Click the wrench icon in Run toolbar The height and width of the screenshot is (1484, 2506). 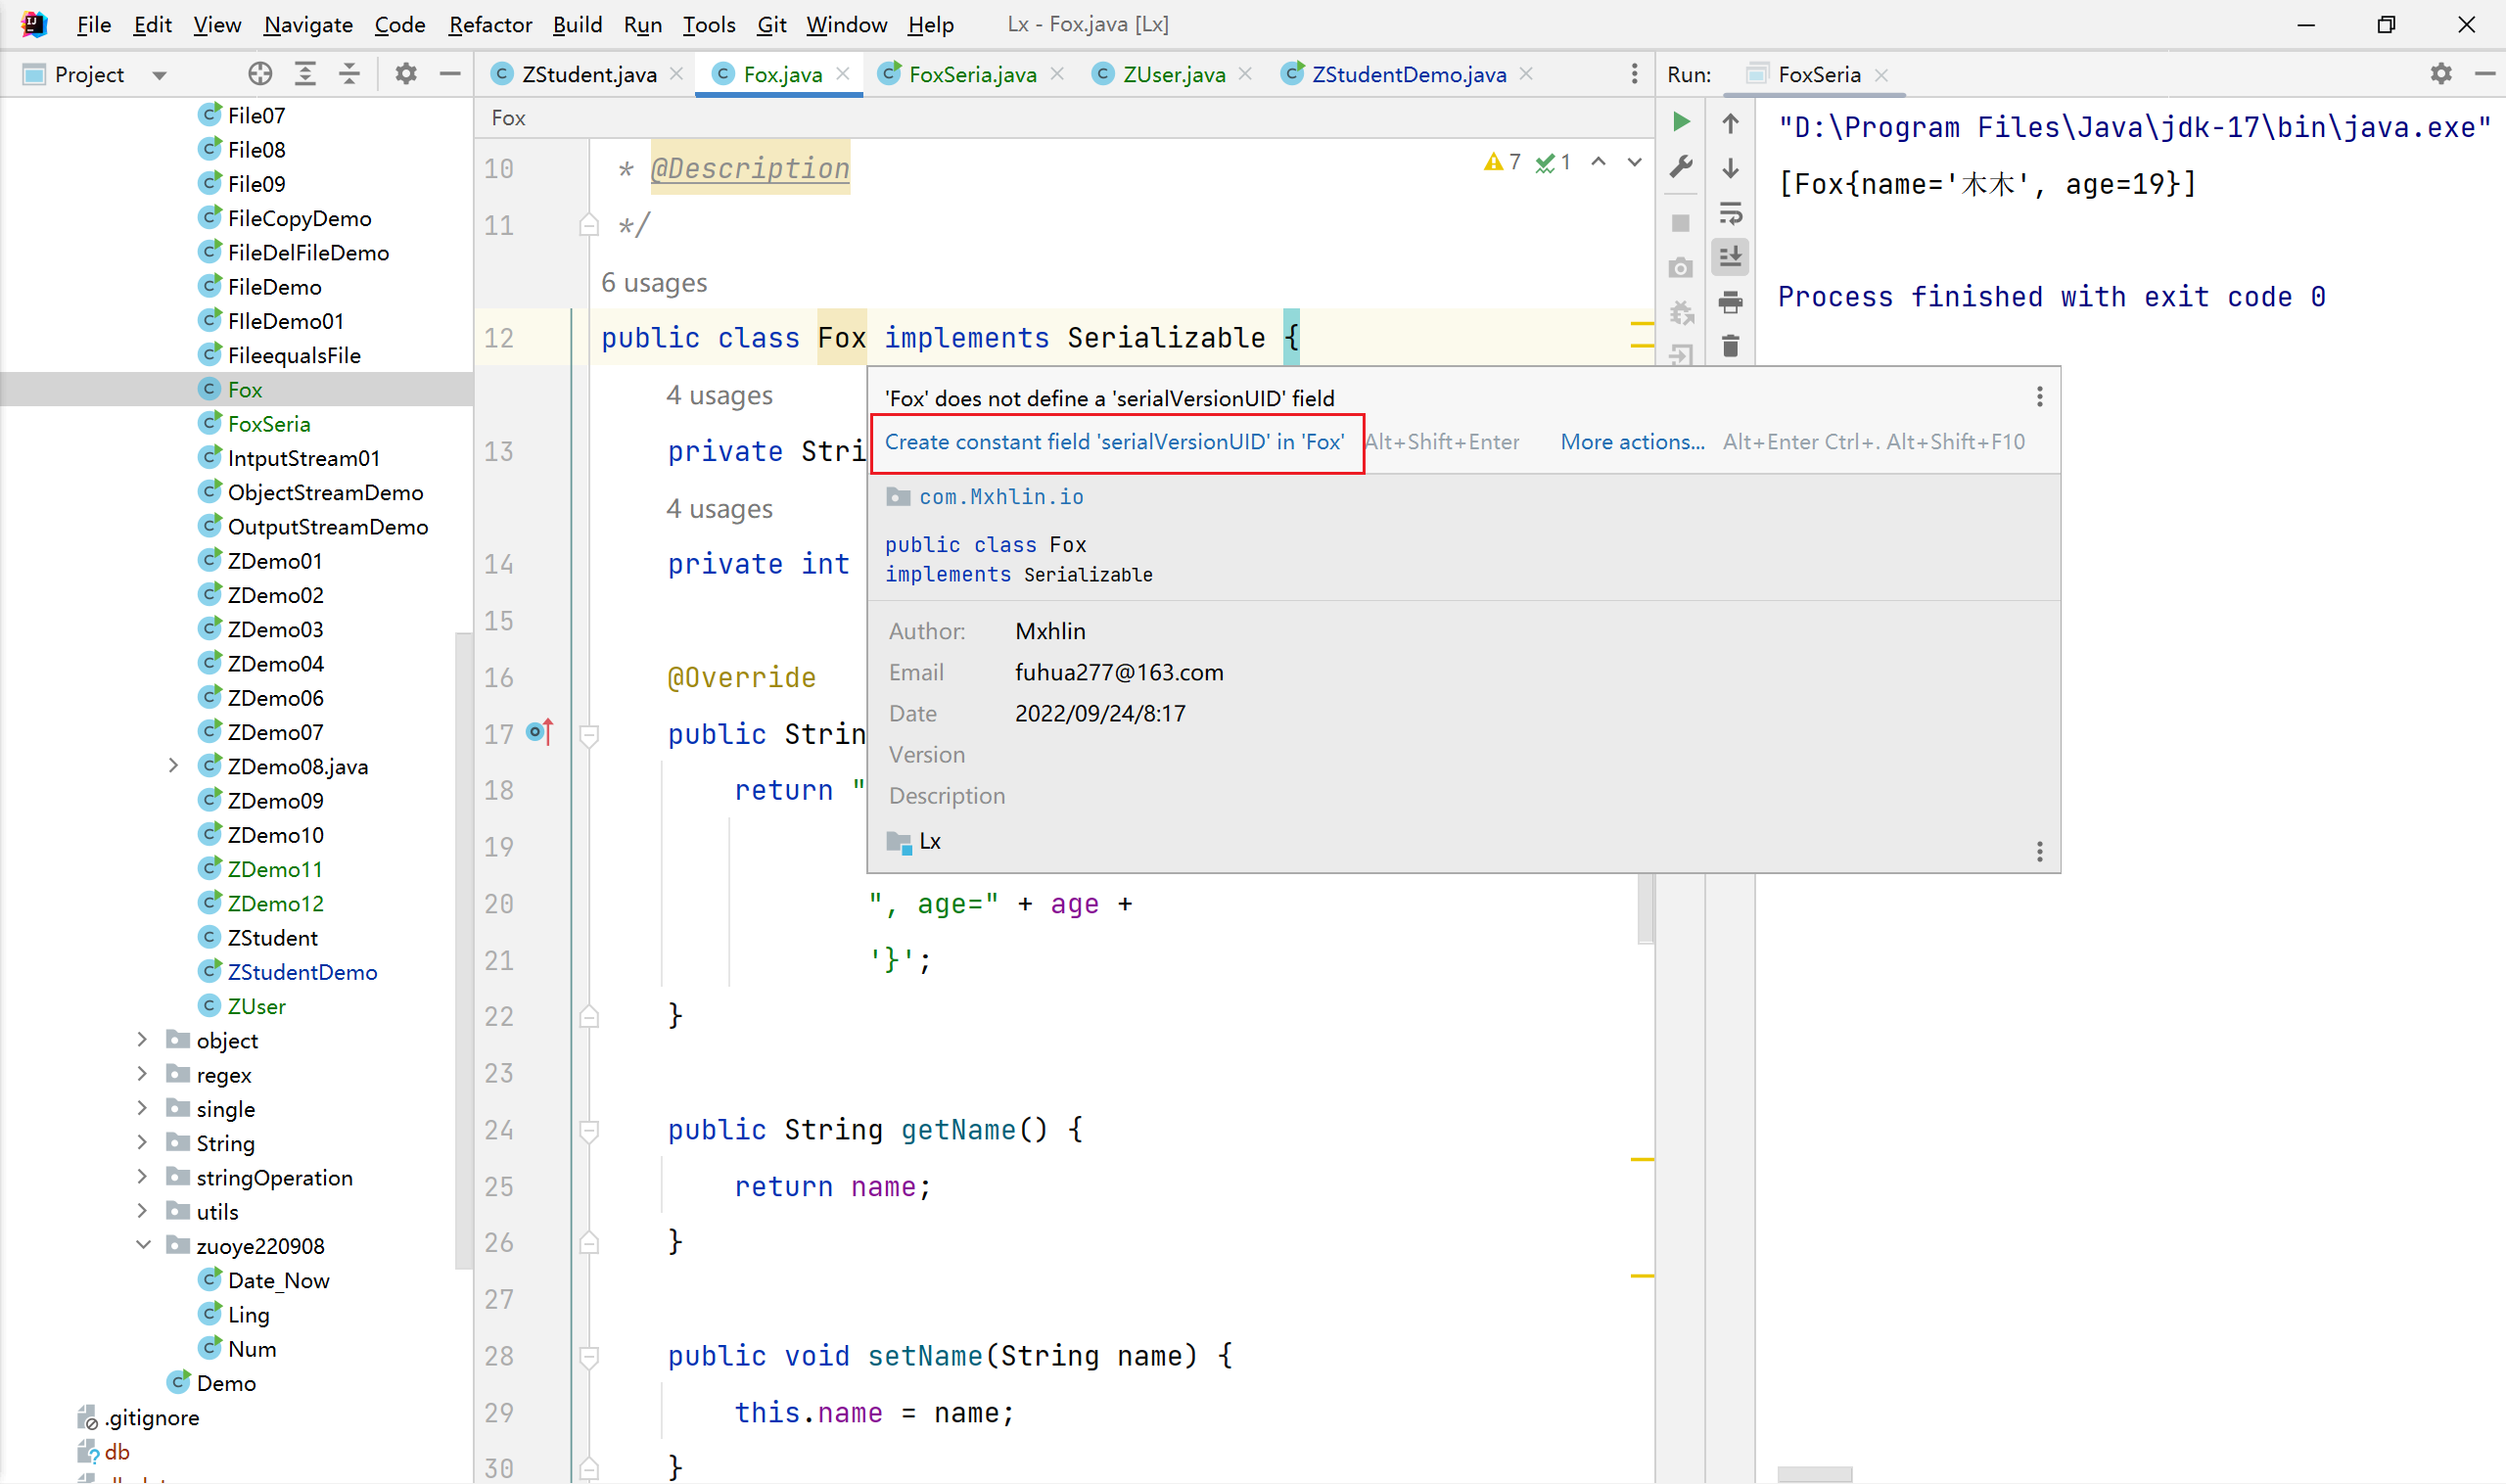[1680, 167]
